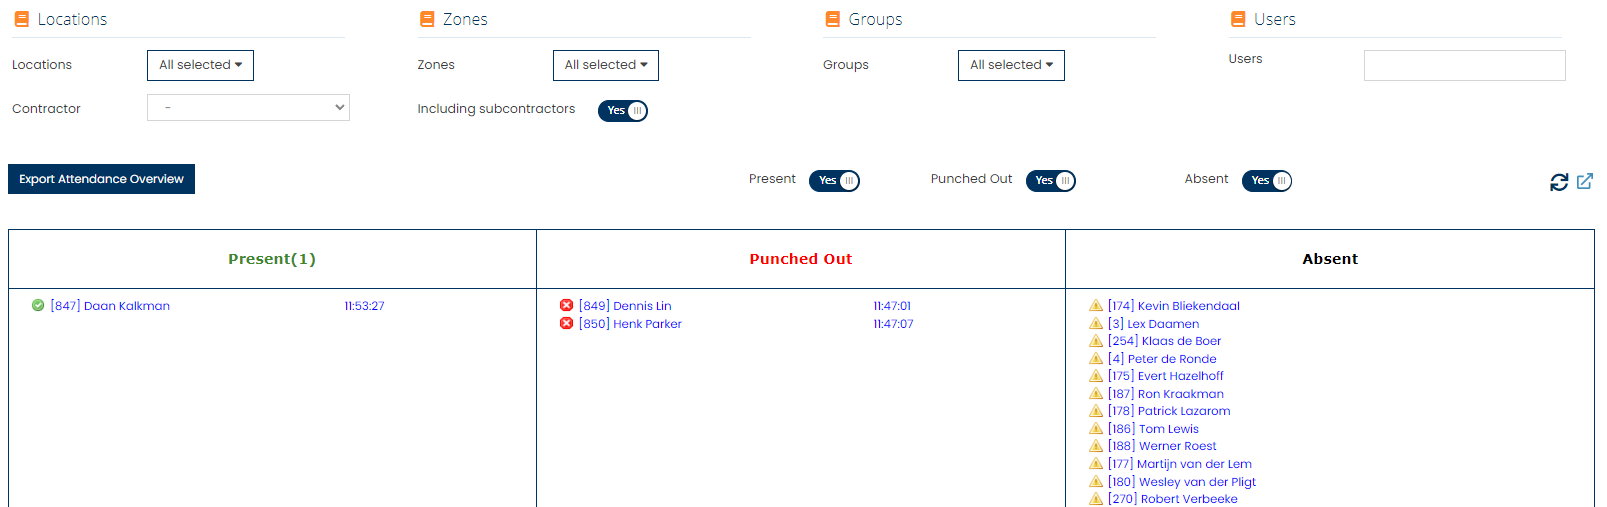Screen dimensions: 1607x507
Task: Click Export Attendance Overview button
Action: (x=101, y=179)
